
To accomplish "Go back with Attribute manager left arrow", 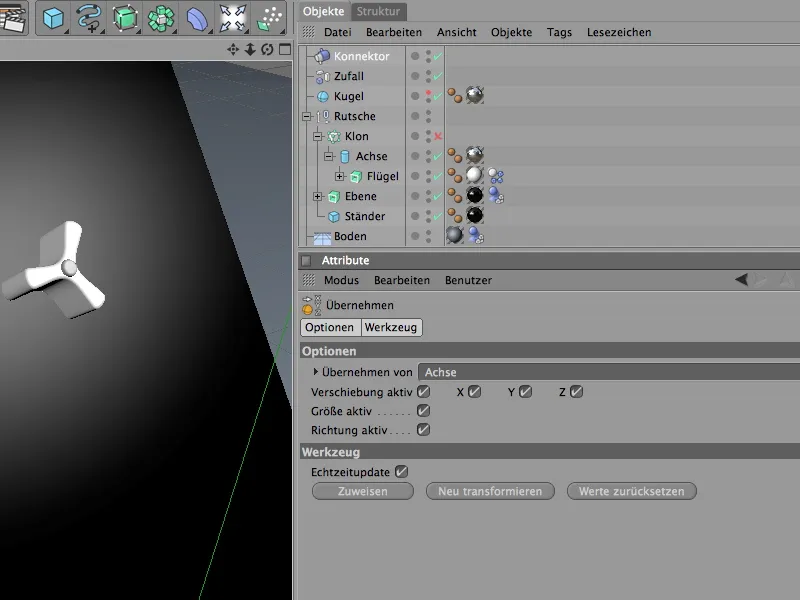I will click(x=741, y=280).
